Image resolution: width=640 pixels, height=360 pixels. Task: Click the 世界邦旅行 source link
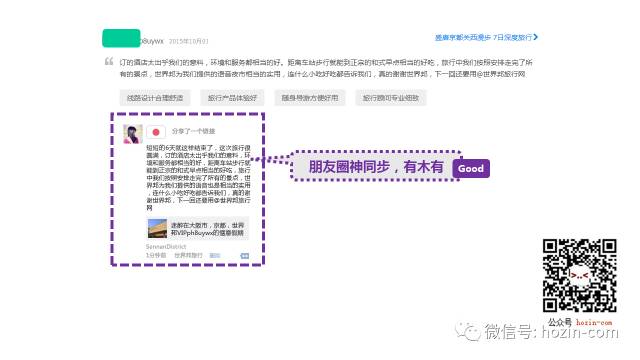189,256
